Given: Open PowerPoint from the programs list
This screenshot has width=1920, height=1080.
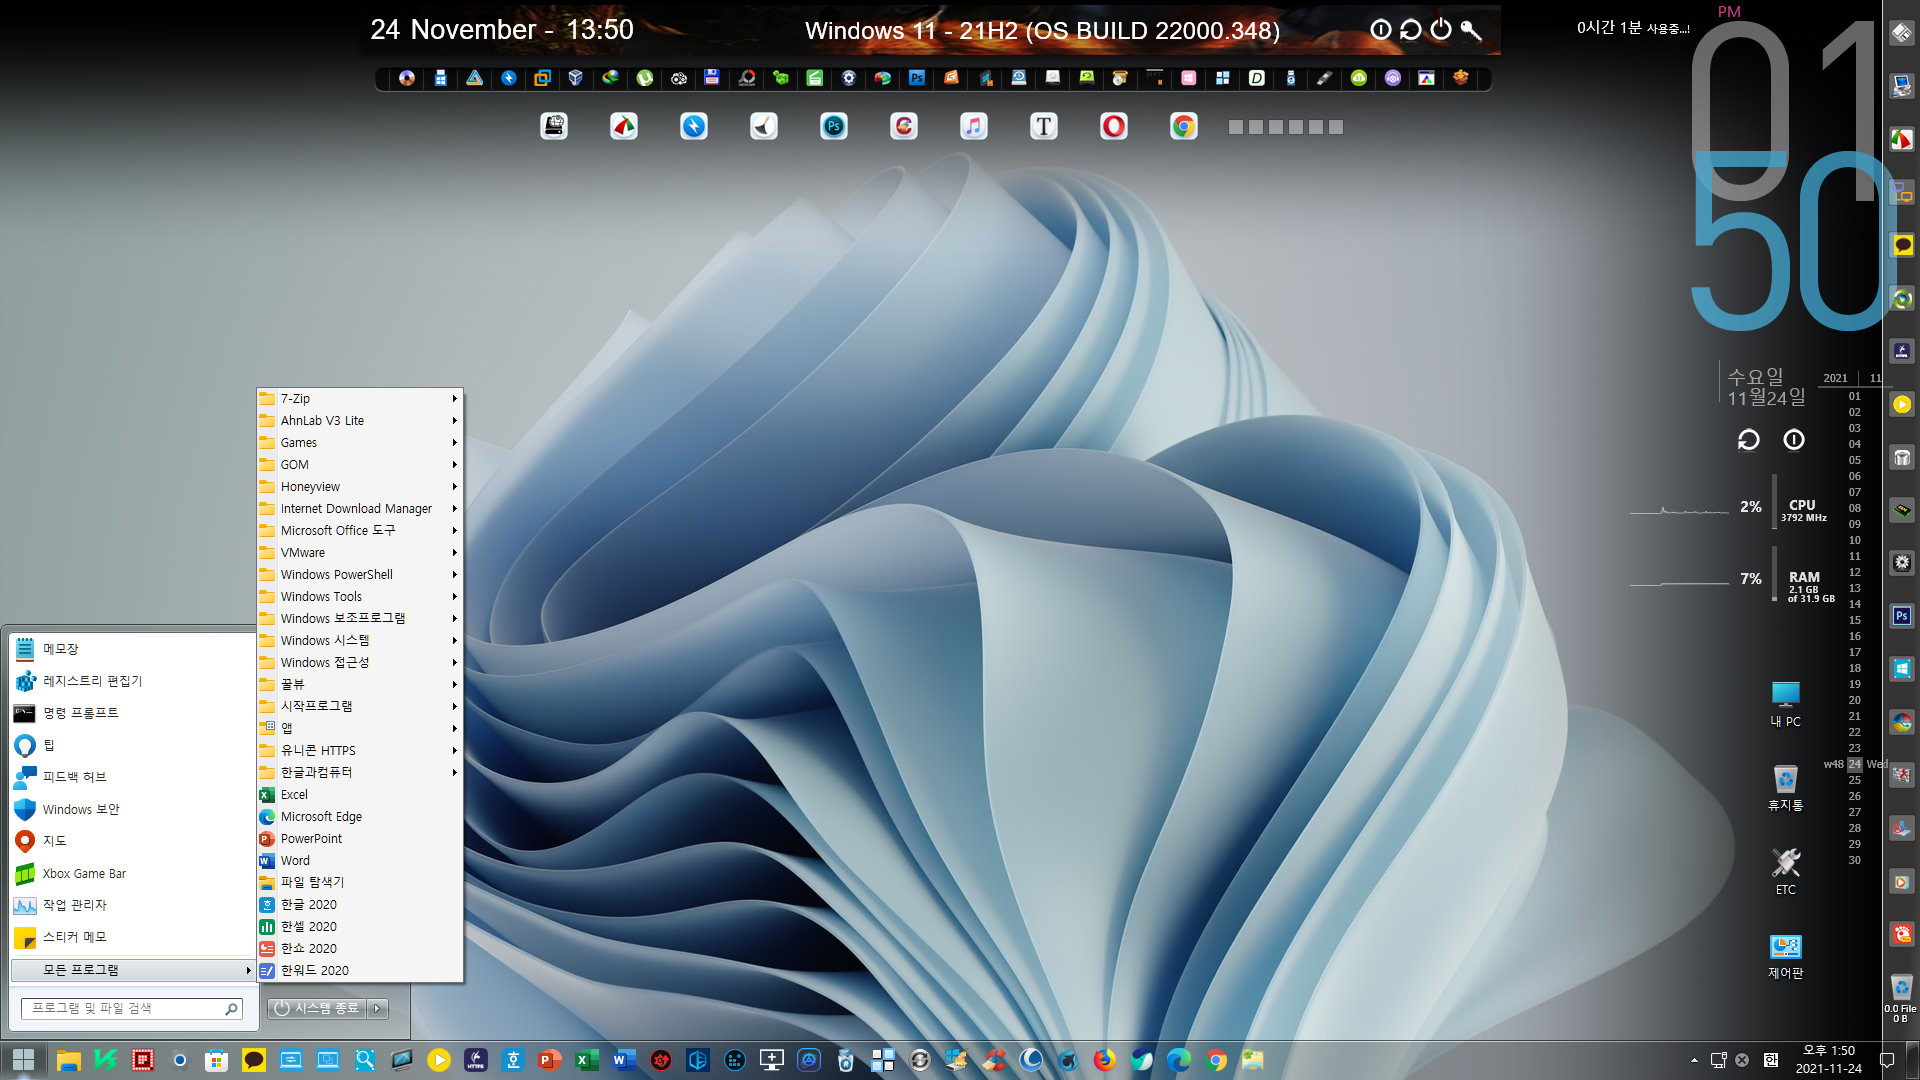Looking at the screenshot, I should [x=360, y=838].
